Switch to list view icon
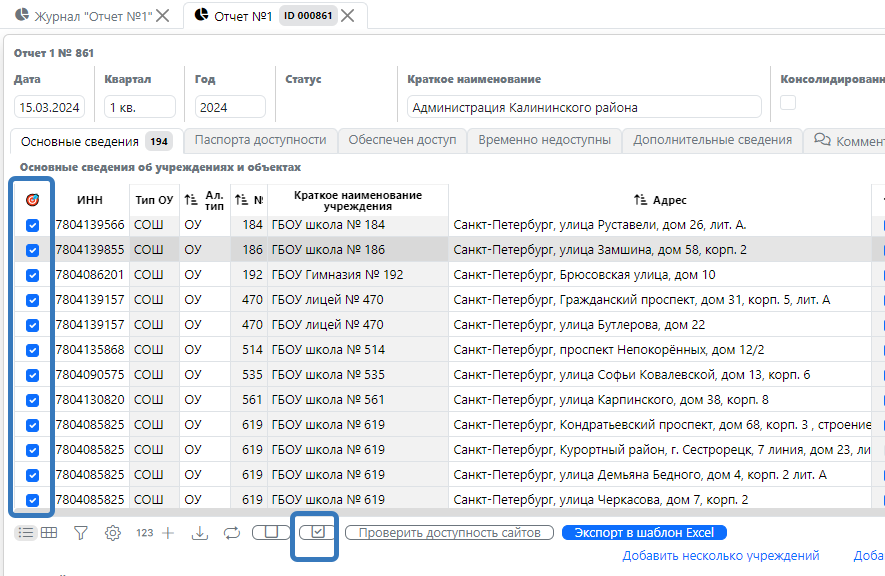Viewport: 885px width, 576px height. (25, 533)
